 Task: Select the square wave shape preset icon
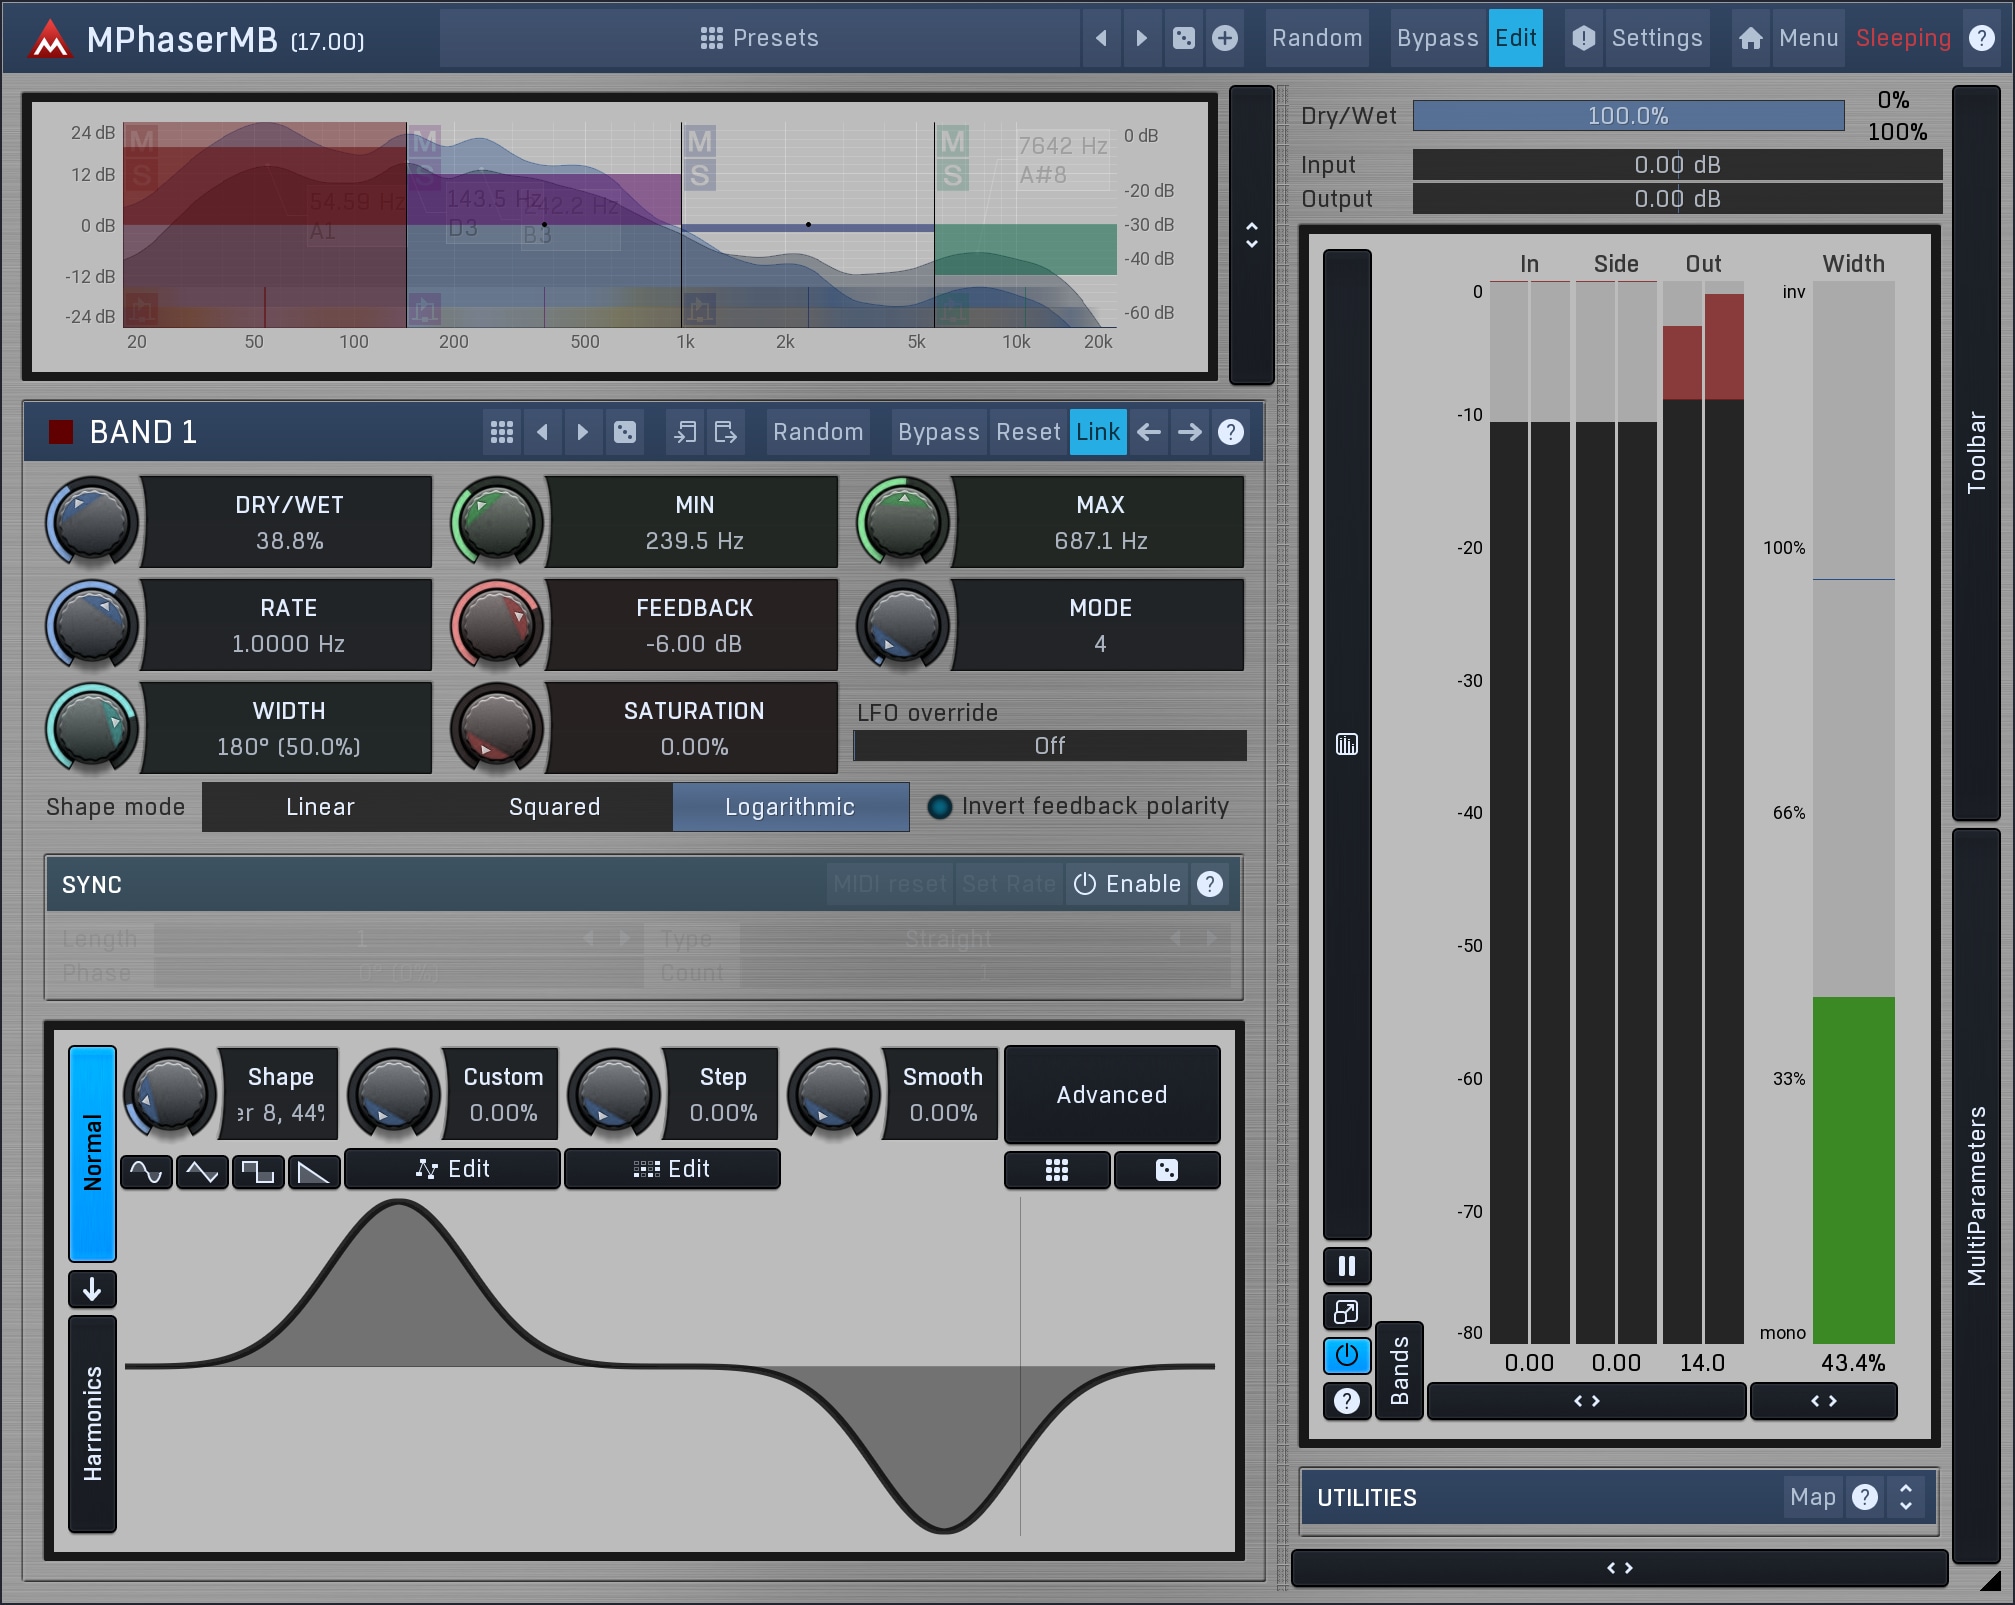pyautogui.click(x=258, y=1171)
